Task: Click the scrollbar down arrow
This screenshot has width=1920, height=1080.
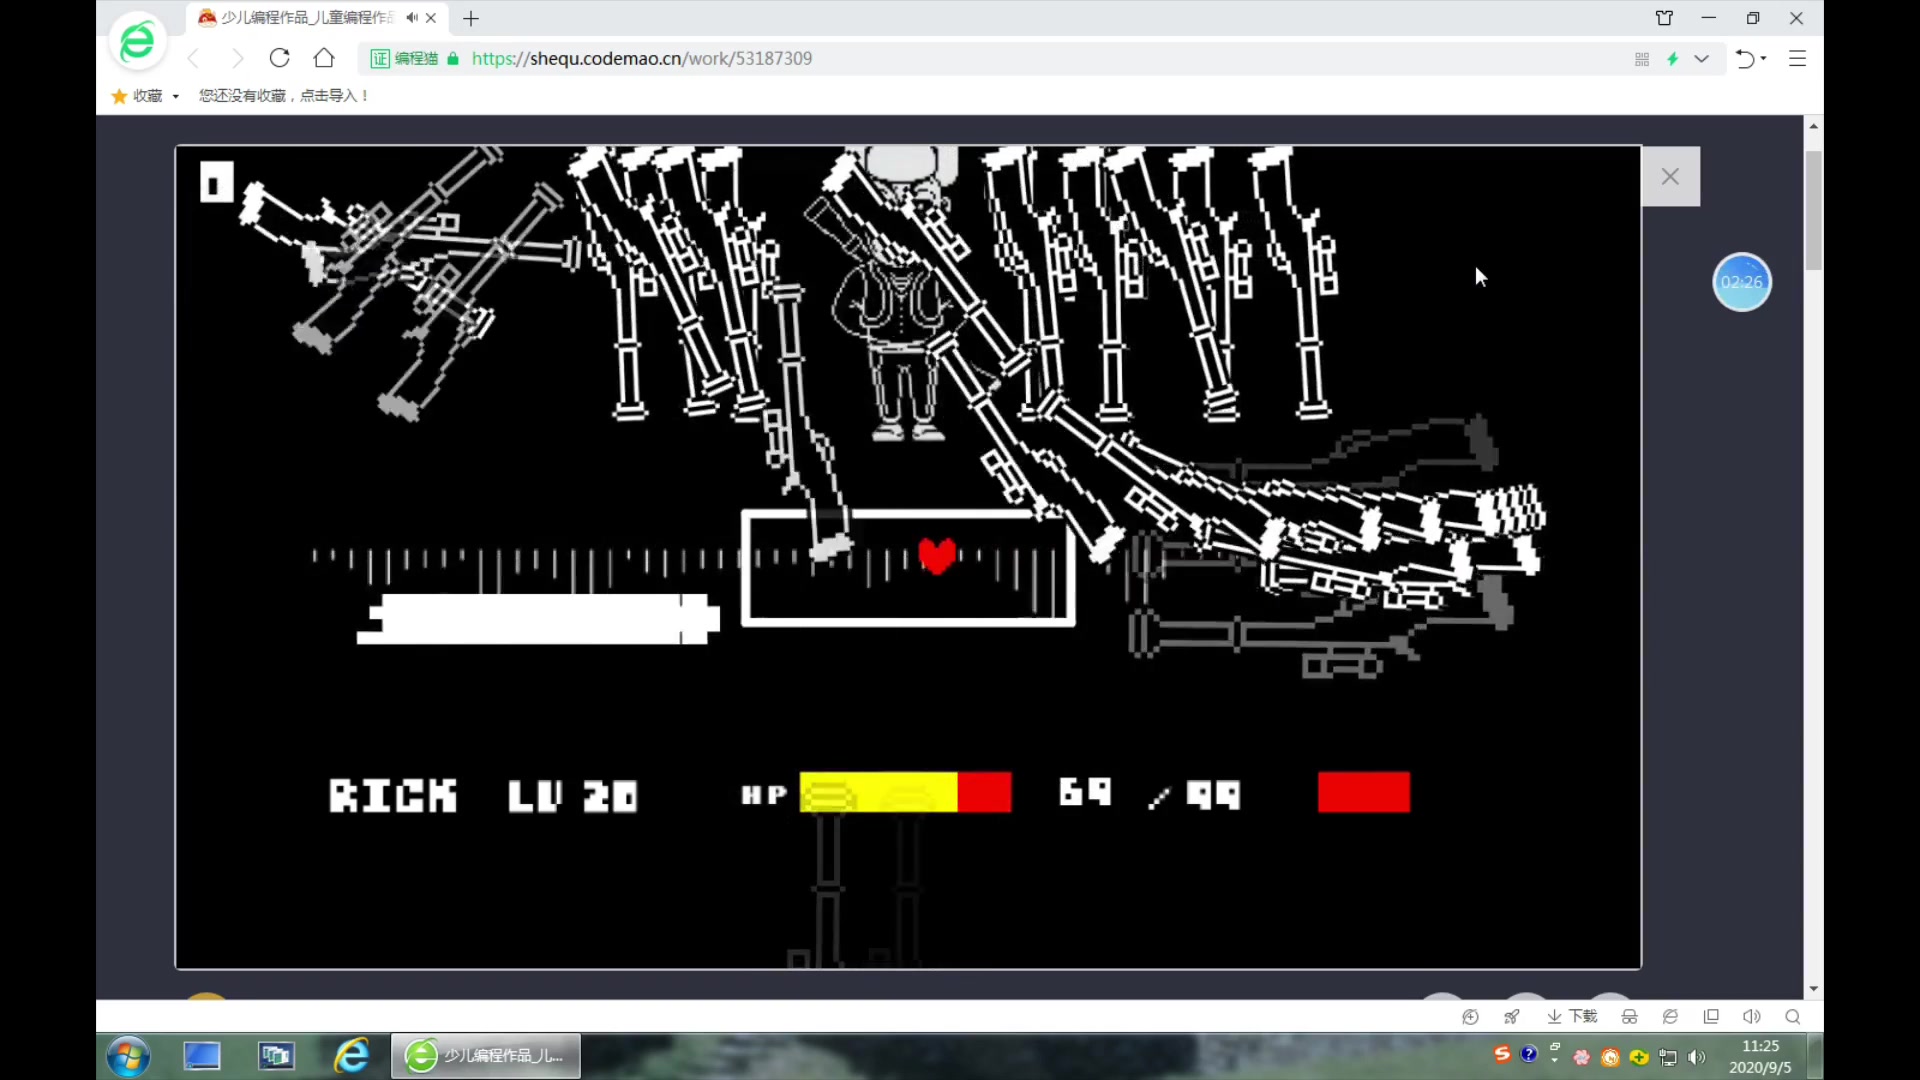Action: point(1813,989)
